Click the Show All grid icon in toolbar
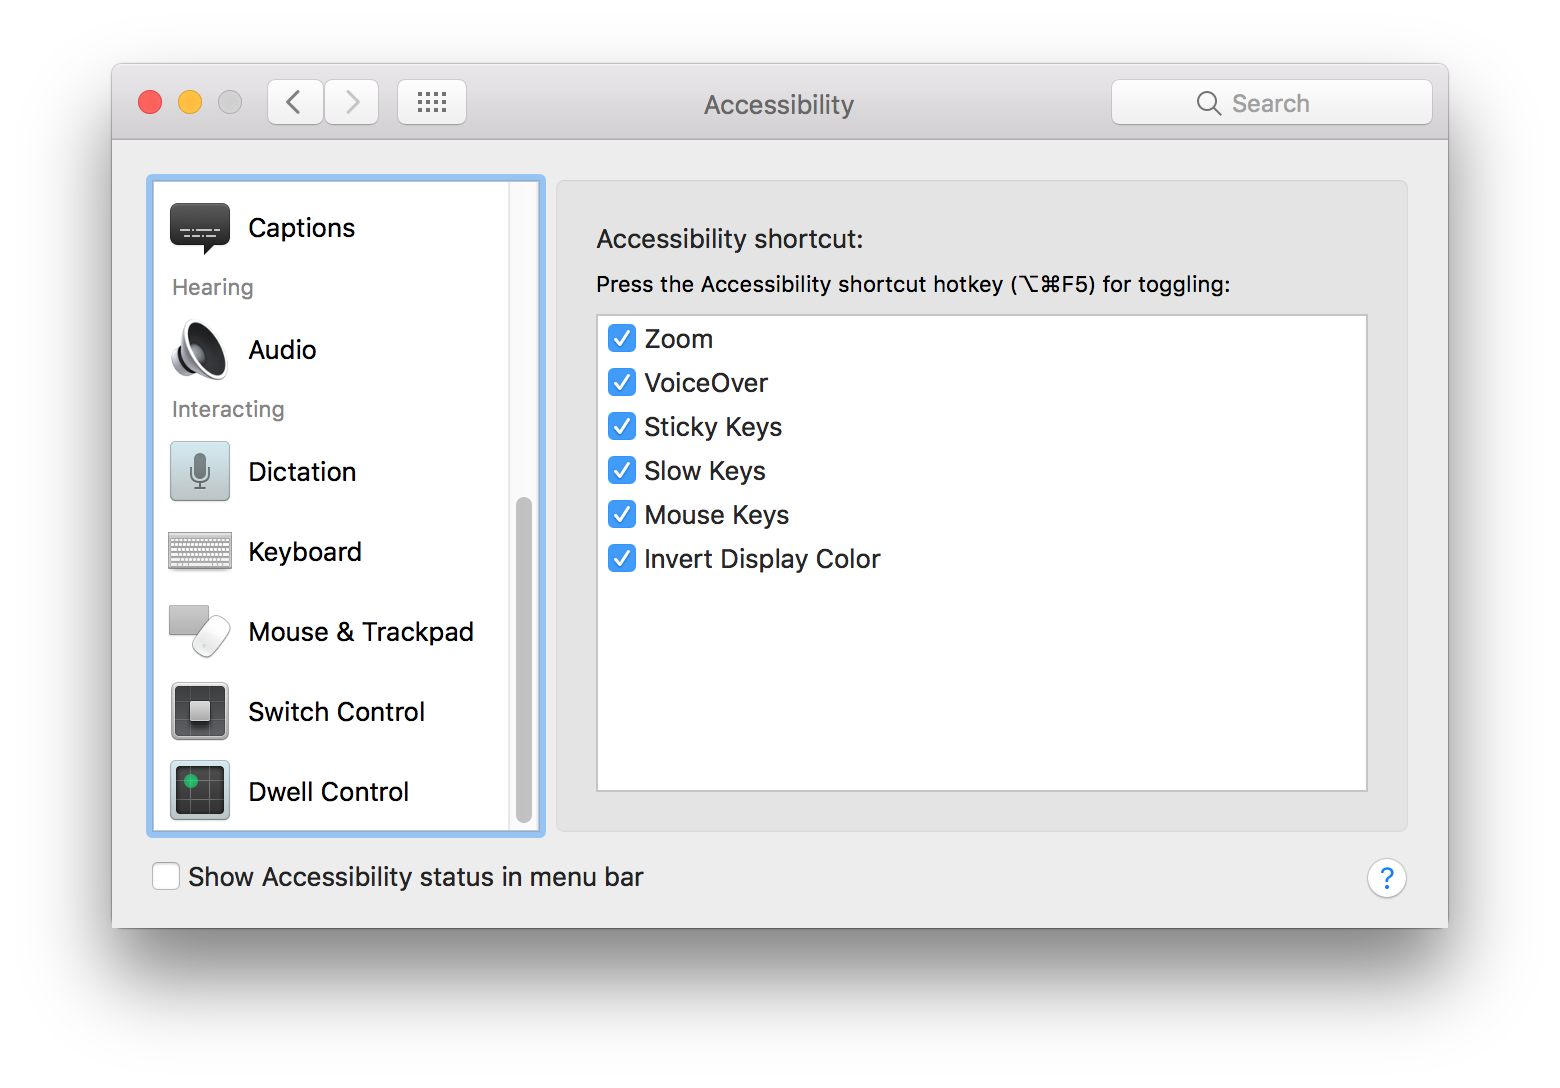Screen dimensions: 1560x1088 point(432,101)
